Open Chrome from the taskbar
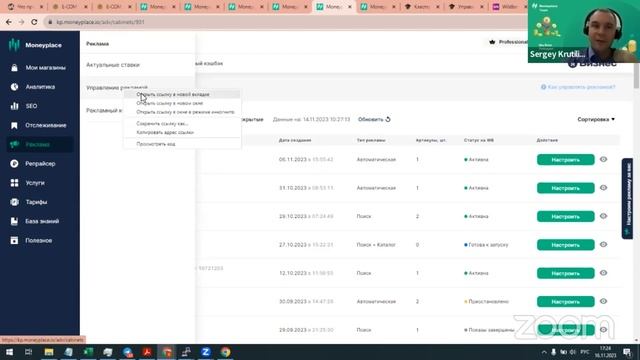 click(225, 352)
